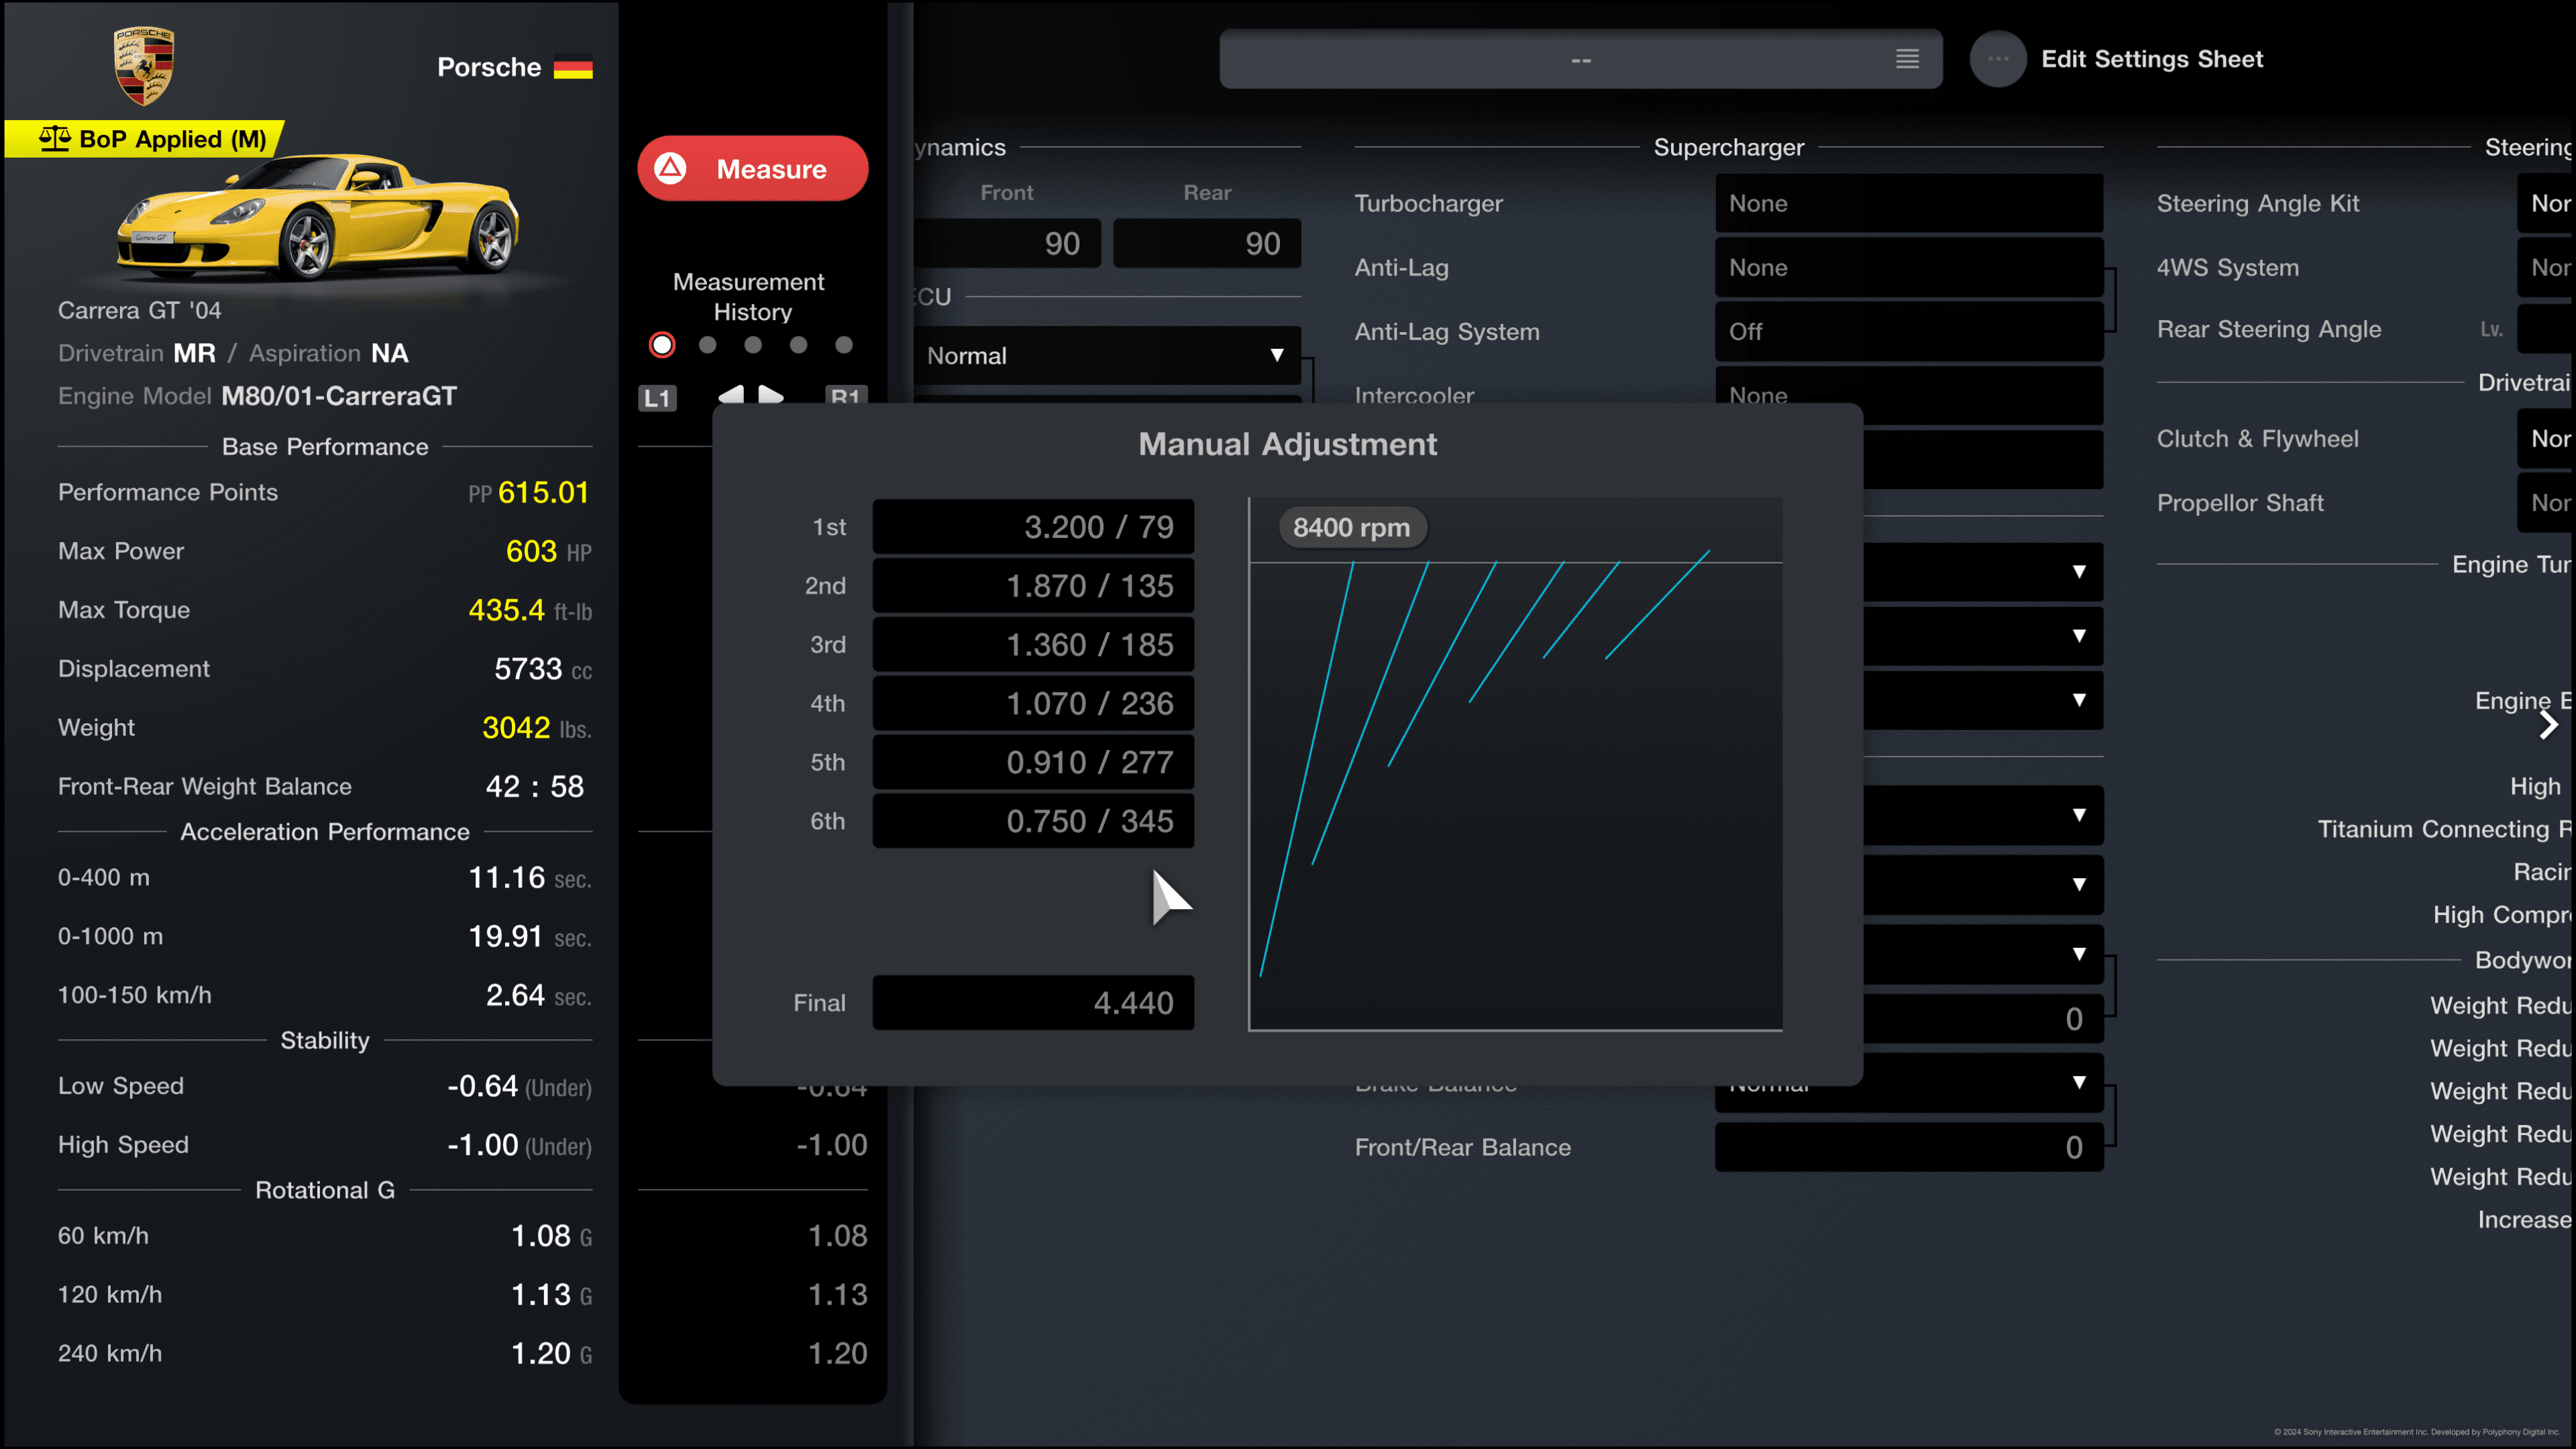Click the Engine Model M80/01-CarreraGT text
The height and width of the screenshot is (1449, 2576).
point(338,396)
